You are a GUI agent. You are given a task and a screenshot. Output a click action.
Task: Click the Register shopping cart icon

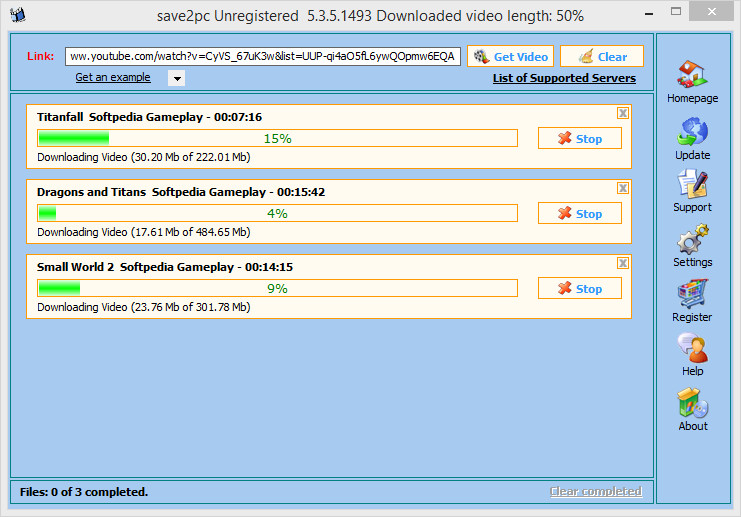tap(692, 293)
